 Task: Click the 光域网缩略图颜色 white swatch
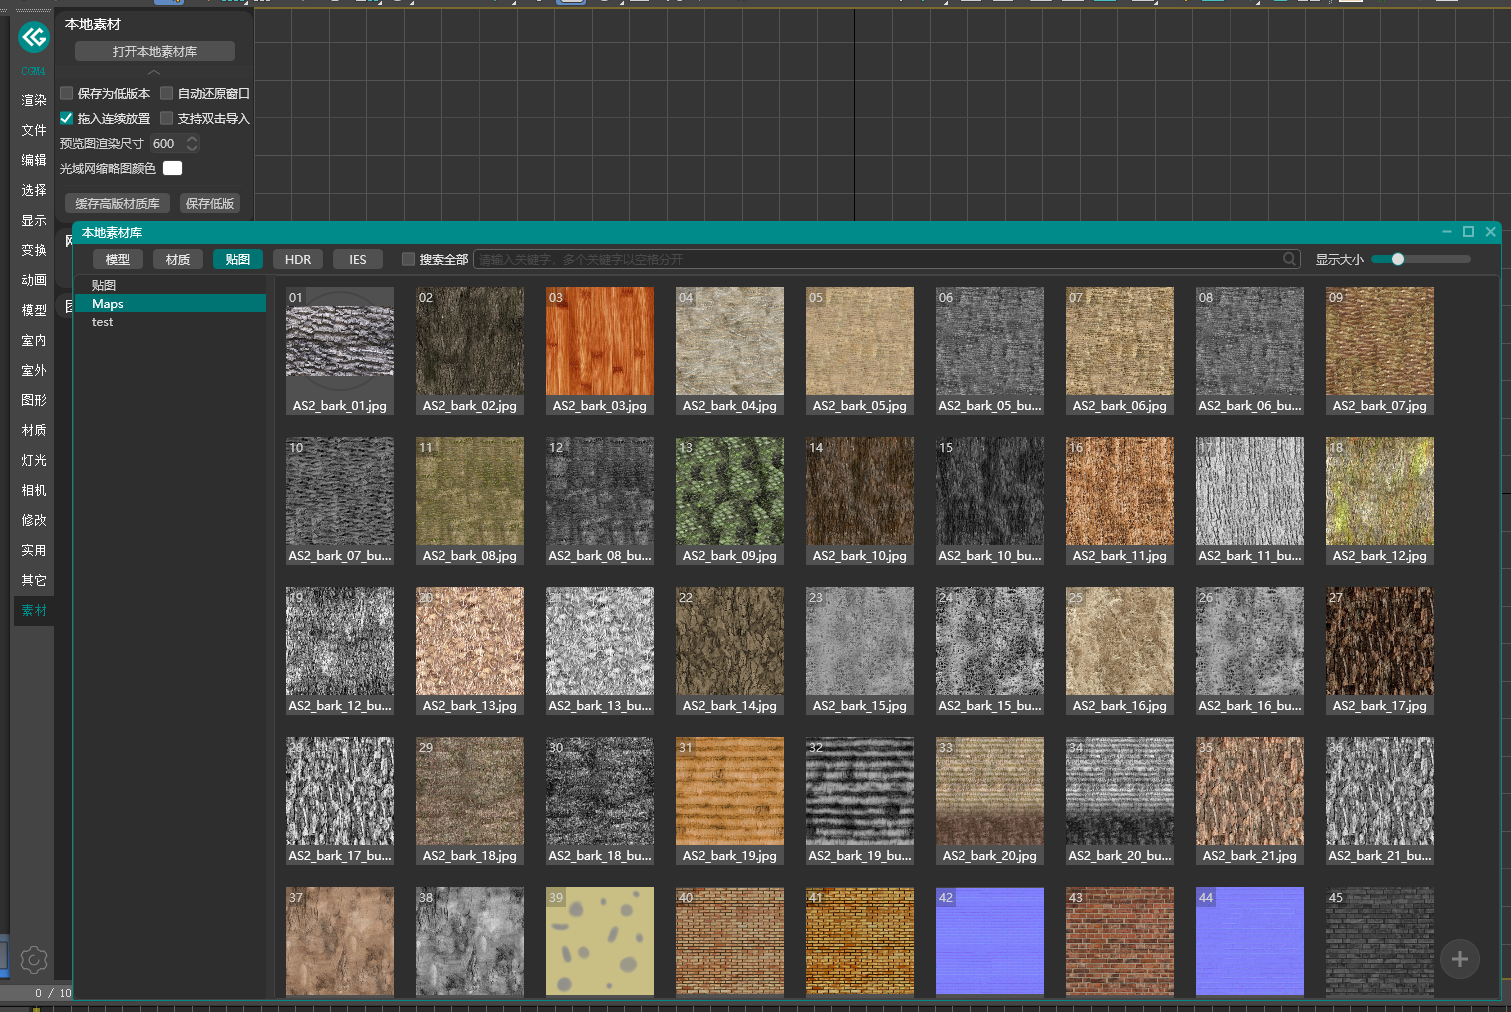pyautogui.click(x=172, y=168)
